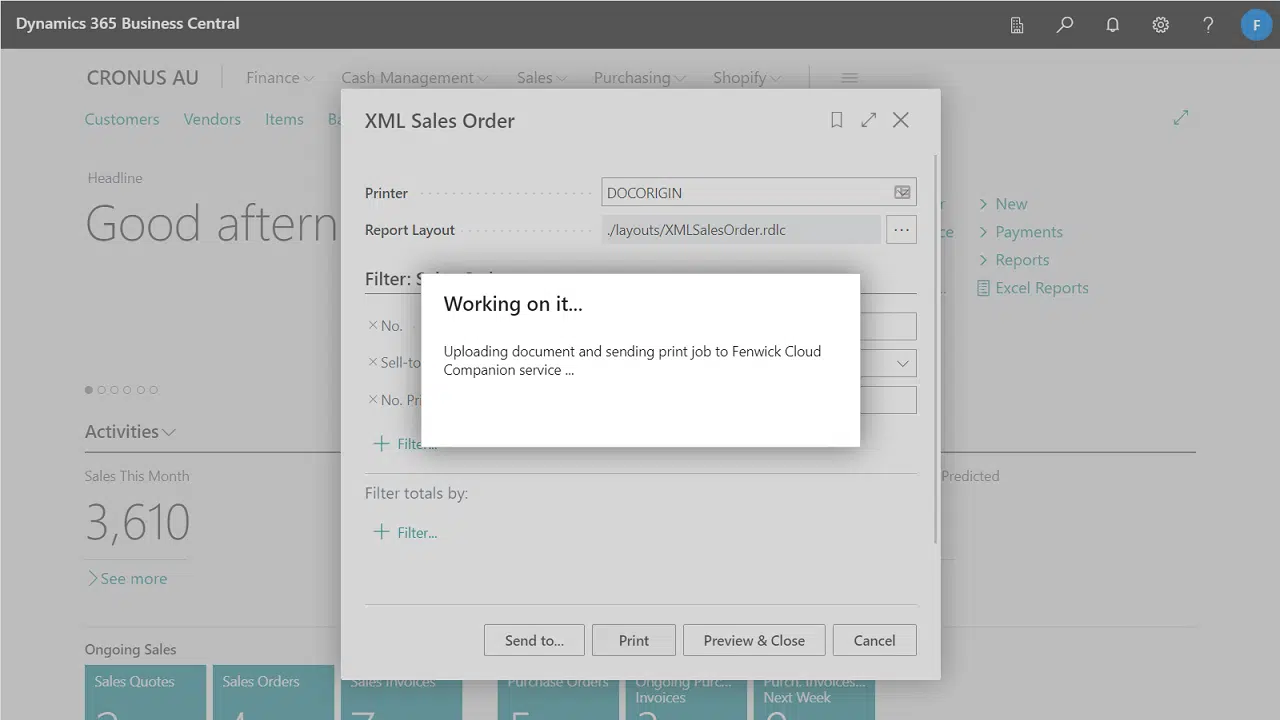This screenshot has height=720, width=1280.
Task: Open the Sell-to filter dropdown arrow
Action: coord(903,362)
